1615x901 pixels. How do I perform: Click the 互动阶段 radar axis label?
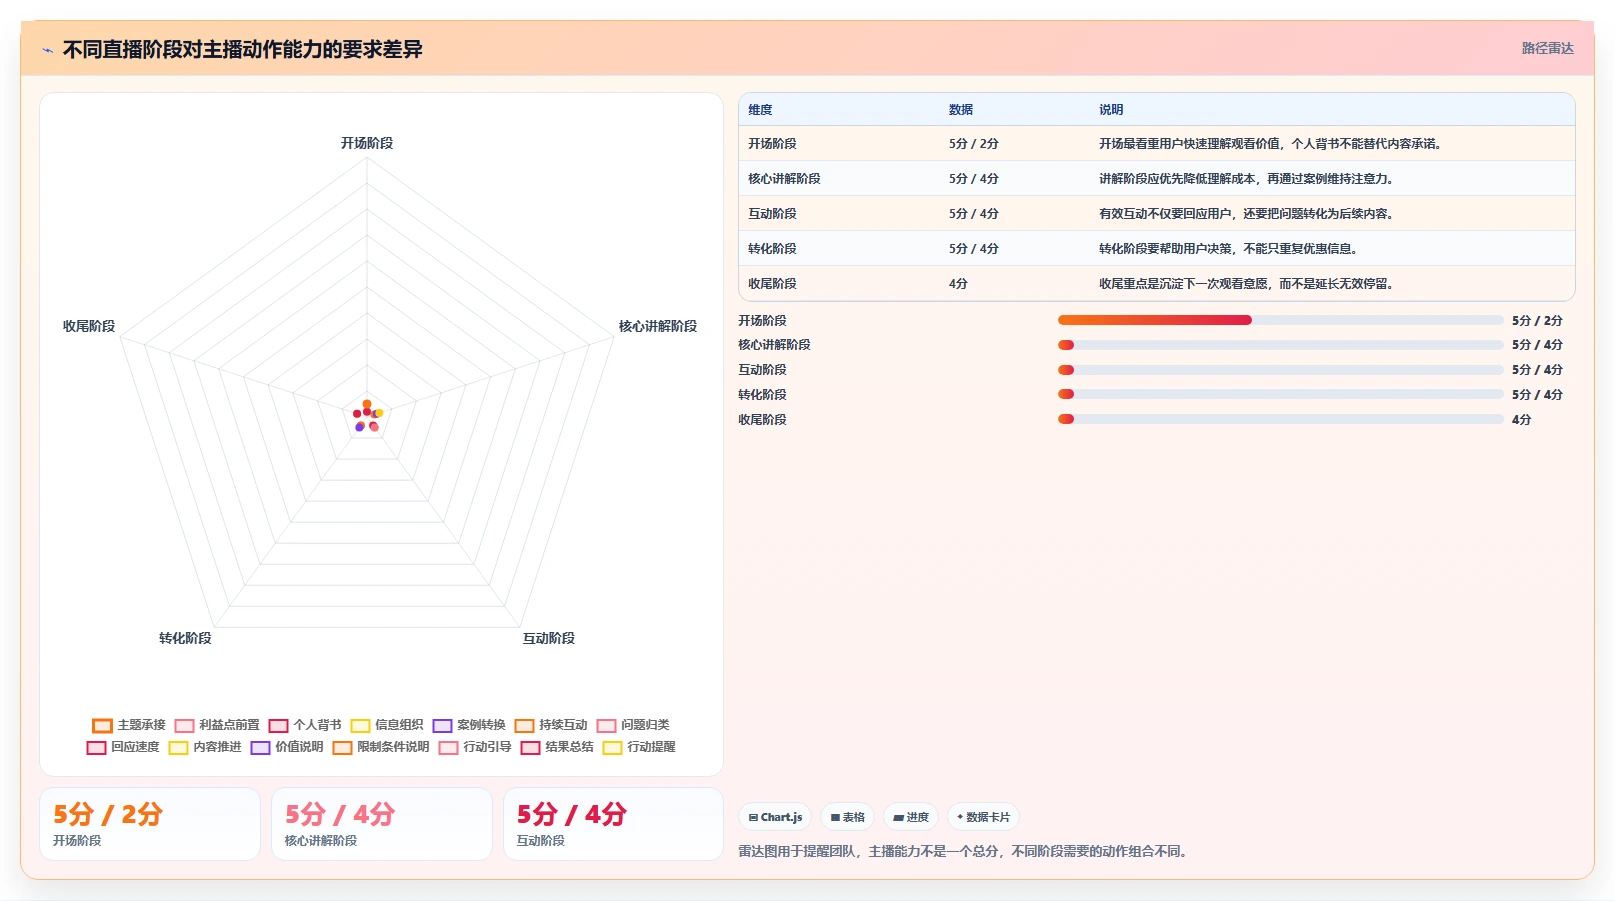(549, 638)
